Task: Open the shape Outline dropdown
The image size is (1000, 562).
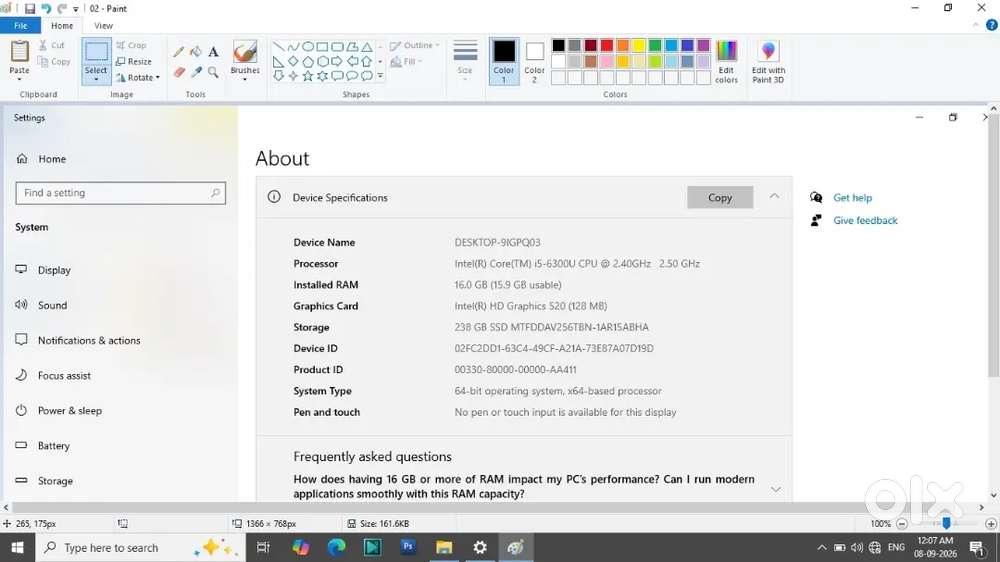Action: [415, 45]
